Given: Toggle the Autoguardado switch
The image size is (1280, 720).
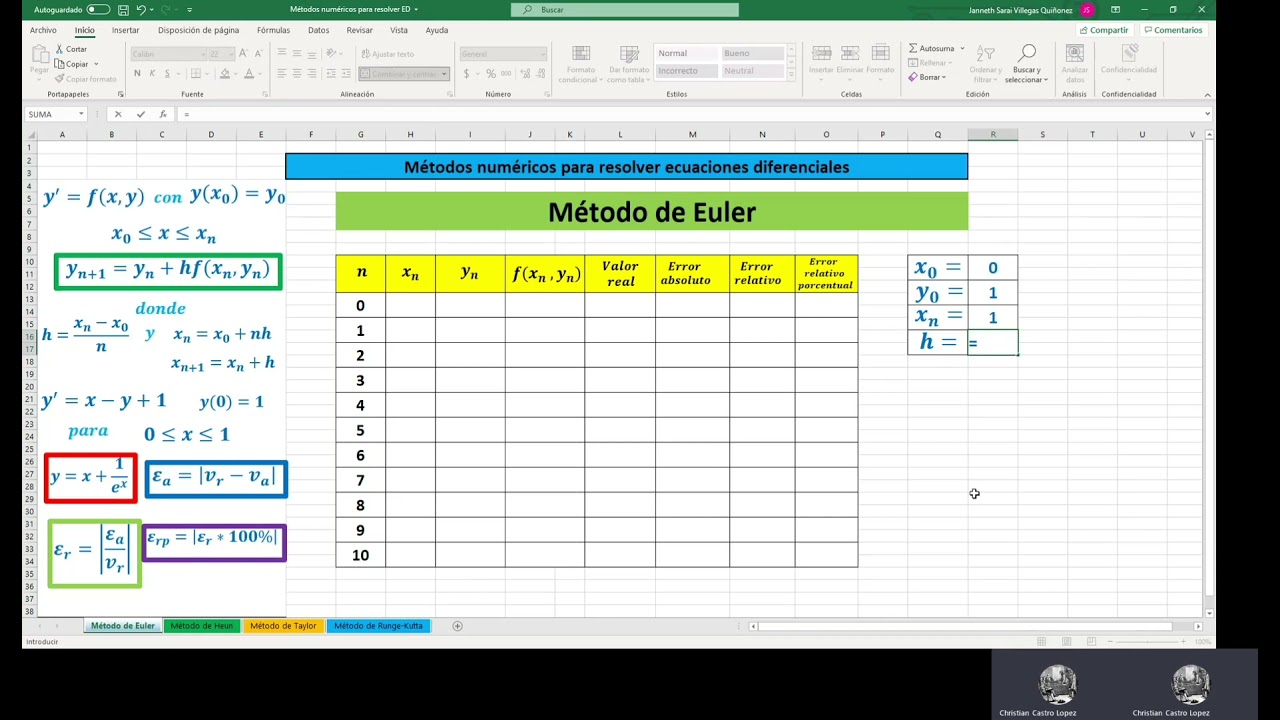Looking at the screenshot, I should click(98, 10).
